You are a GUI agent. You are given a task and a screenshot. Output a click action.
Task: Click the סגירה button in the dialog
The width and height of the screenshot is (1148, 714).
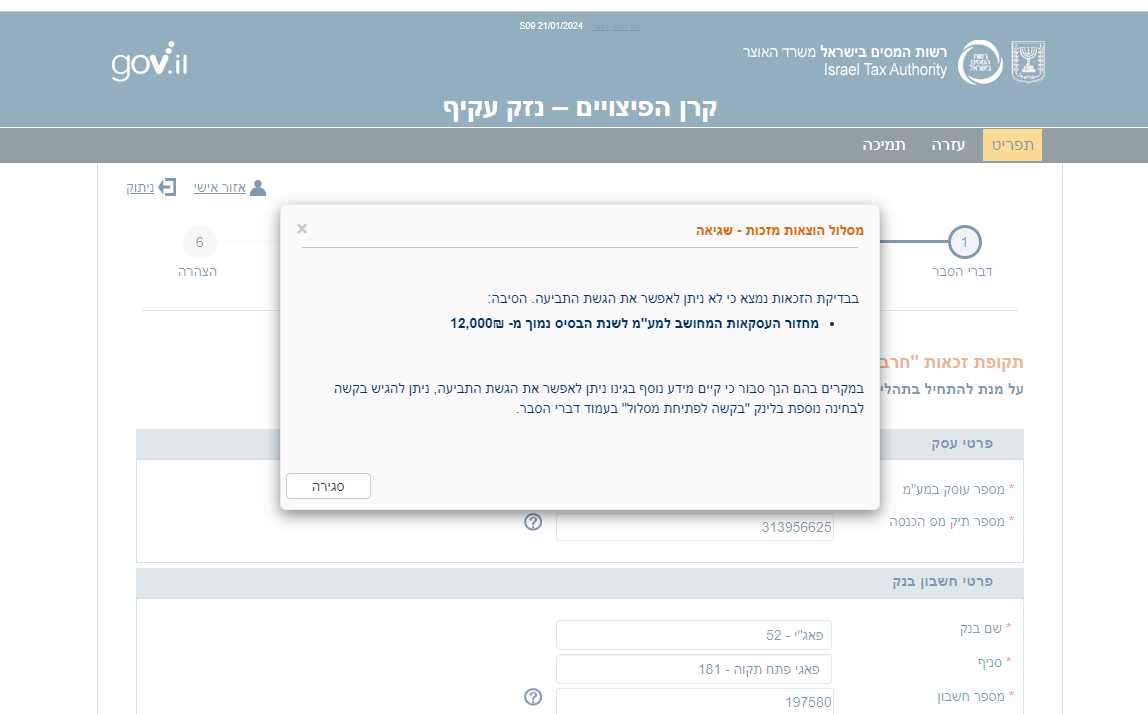point(328,486)
